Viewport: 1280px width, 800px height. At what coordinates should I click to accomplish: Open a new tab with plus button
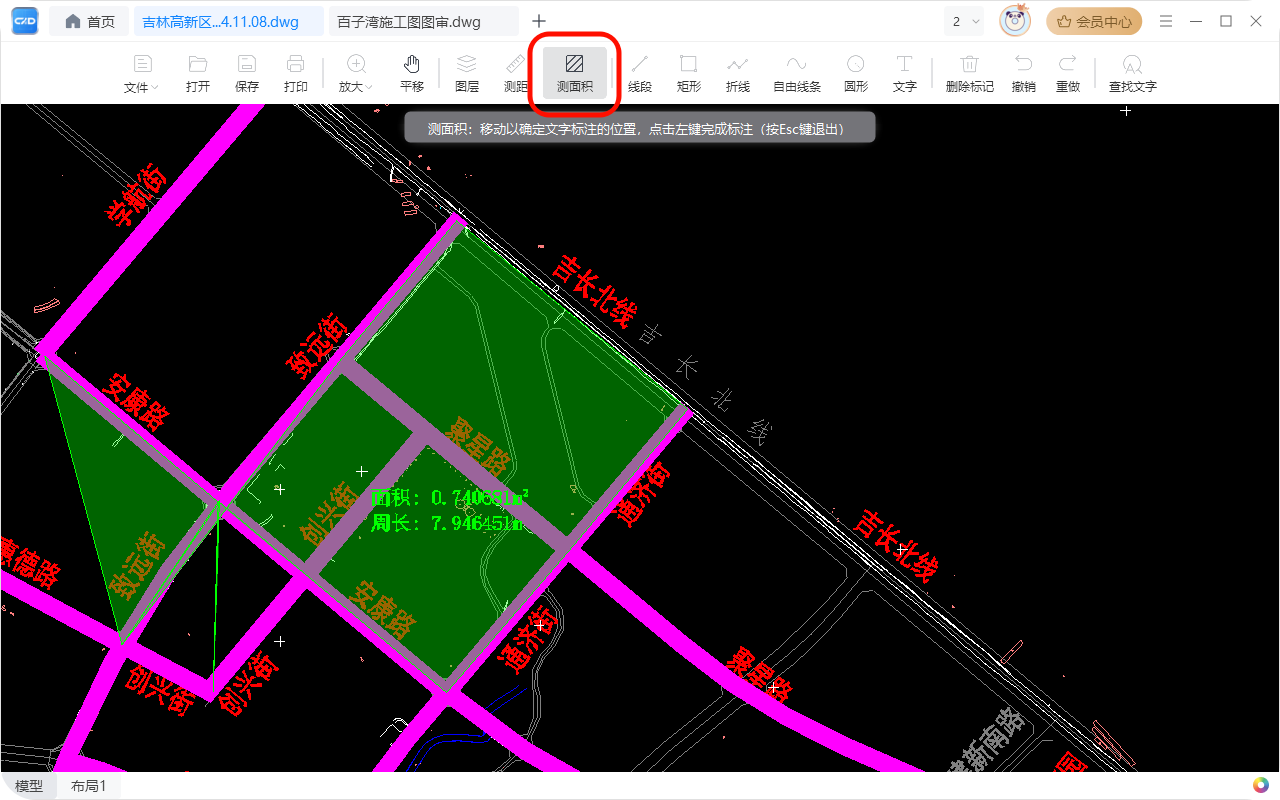[x=539, y=21]
